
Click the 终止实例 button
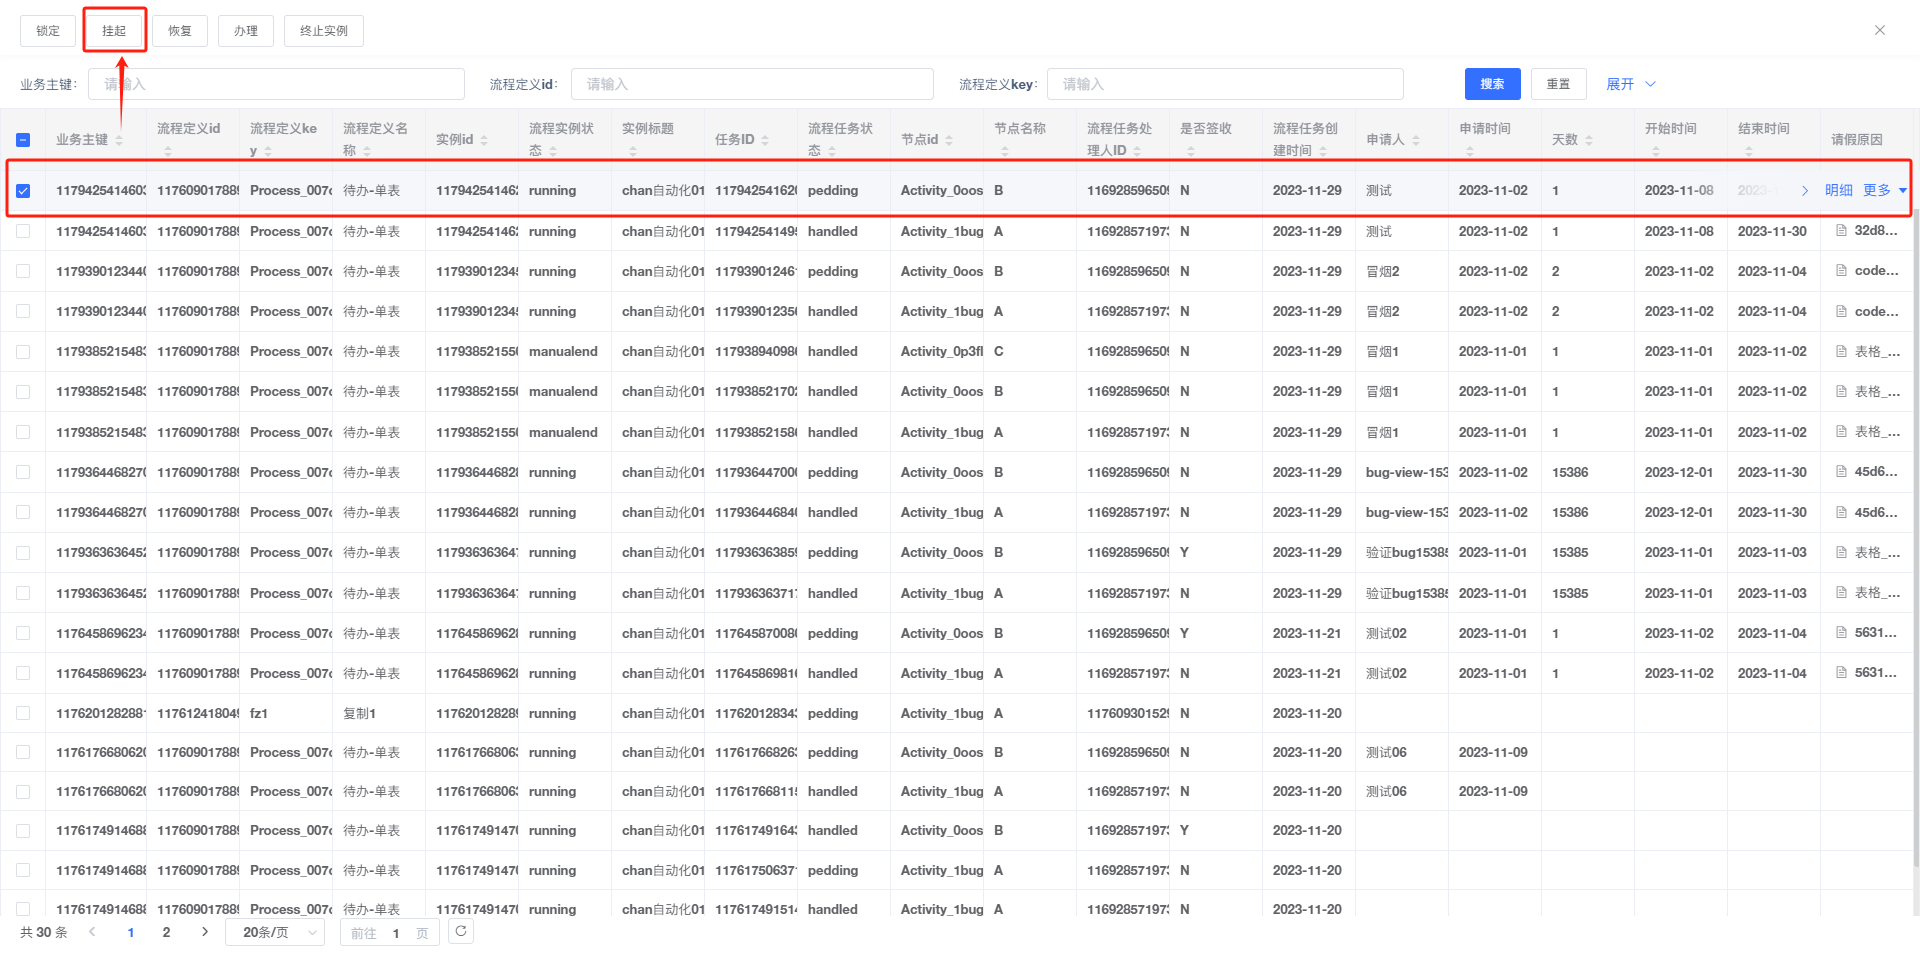pos(323,31)
